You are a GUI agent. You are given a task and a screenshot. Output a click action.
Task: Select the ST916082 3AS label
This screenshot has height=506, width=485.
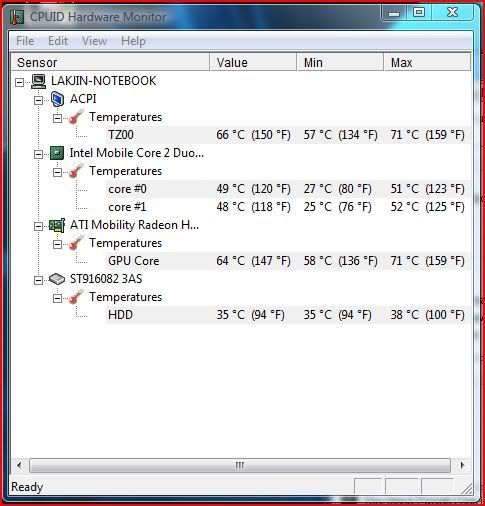[x=106, y=279]
